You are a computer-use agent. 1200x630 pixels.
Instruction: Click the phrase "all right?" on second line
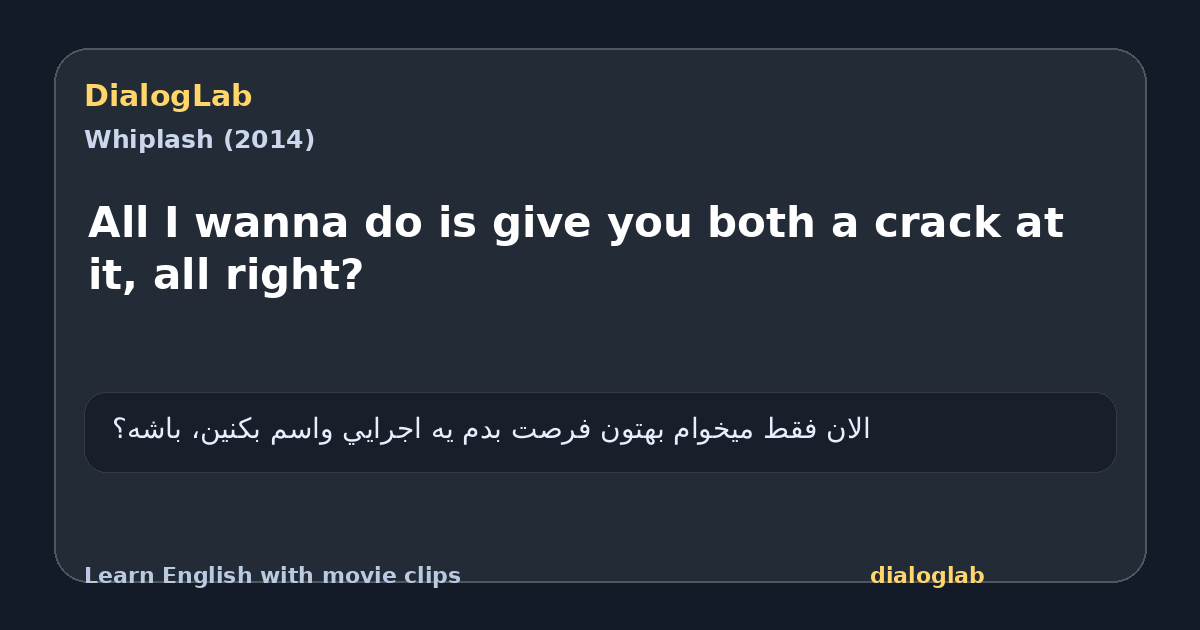(258, 275)
